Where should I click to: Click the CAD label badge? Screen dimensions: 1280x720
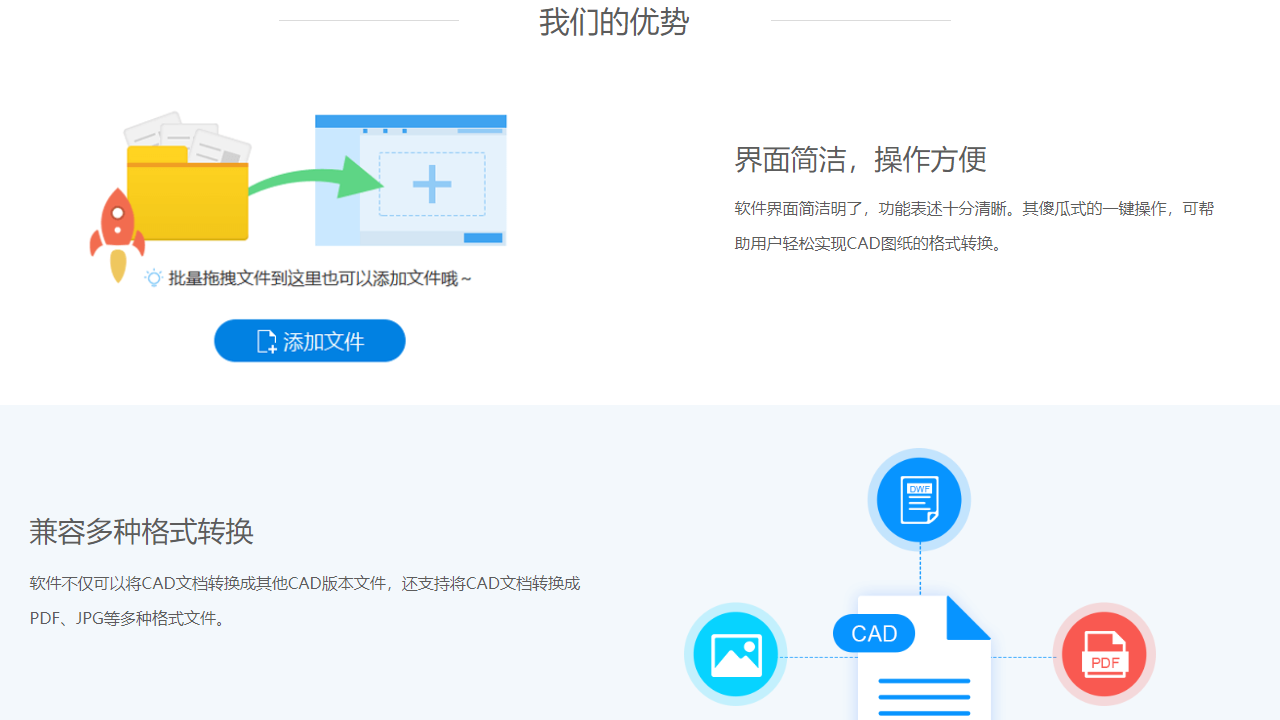(x=873, y=633)
